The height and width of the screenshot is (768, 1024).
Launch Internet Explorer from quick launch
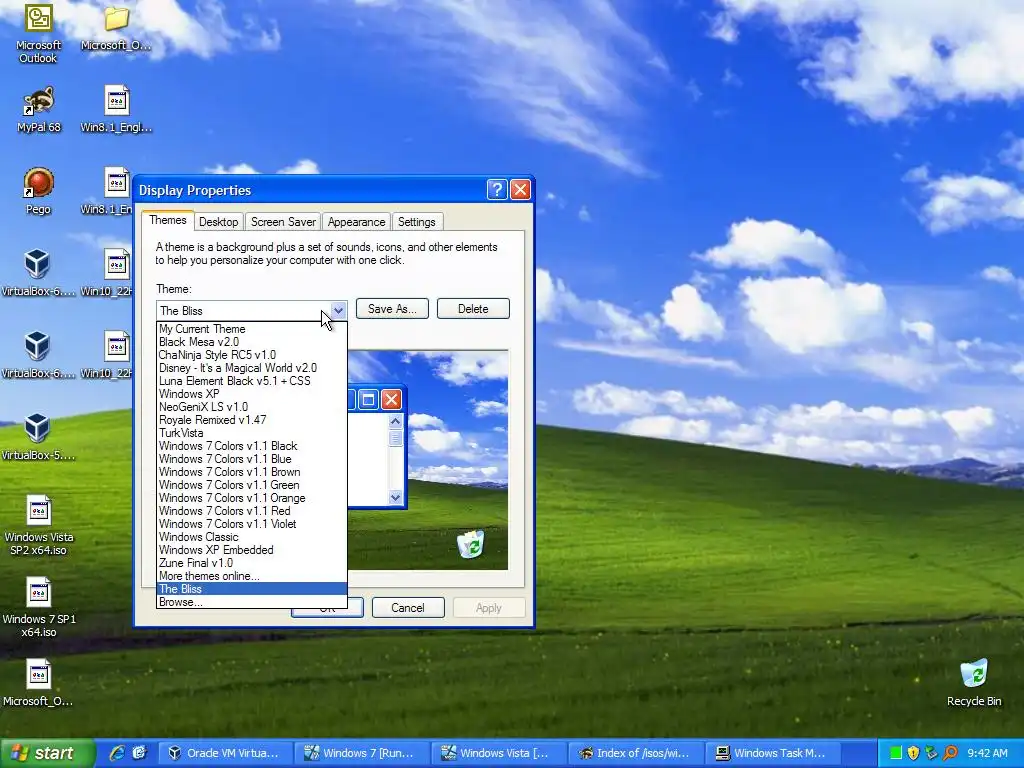[116, 753]
